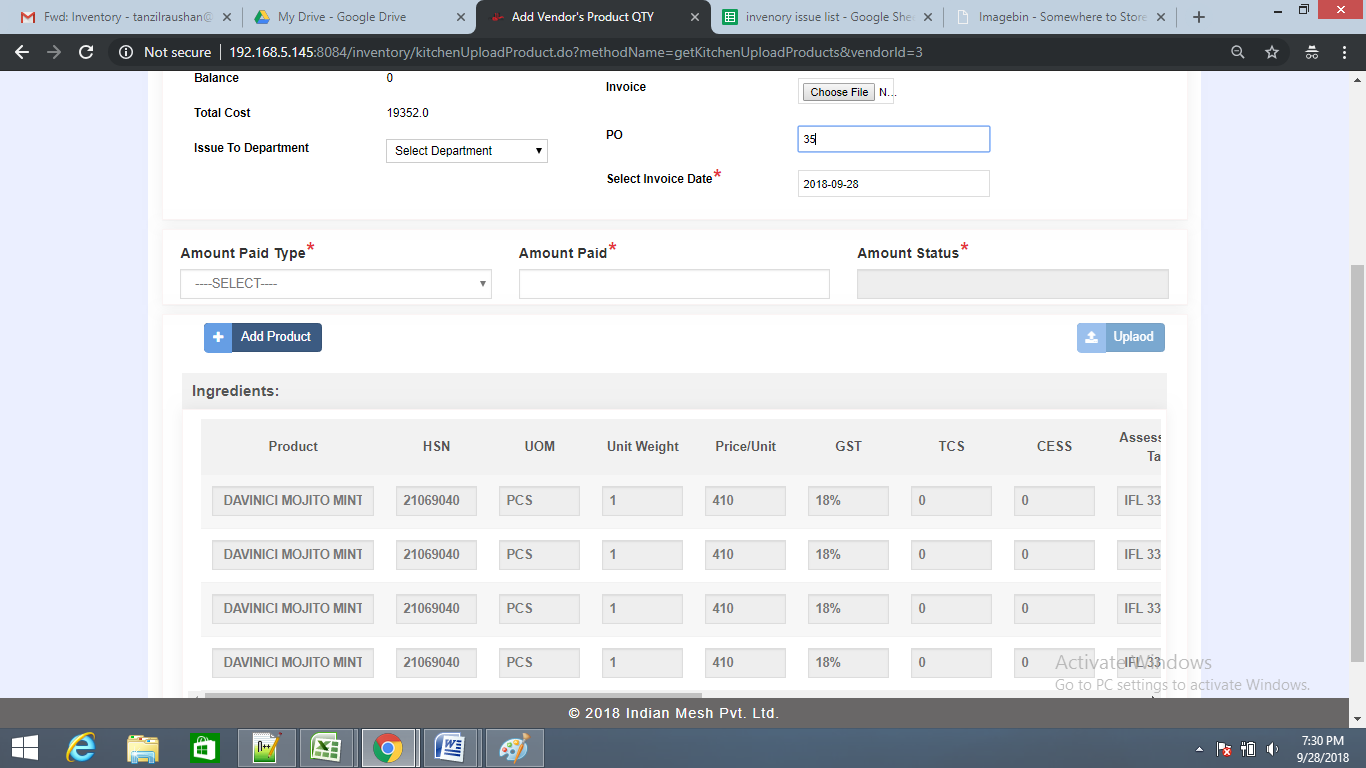Open Windows Store from taskbar
1366x768 pixels.
pyautogui.click(x=203, y=748)
